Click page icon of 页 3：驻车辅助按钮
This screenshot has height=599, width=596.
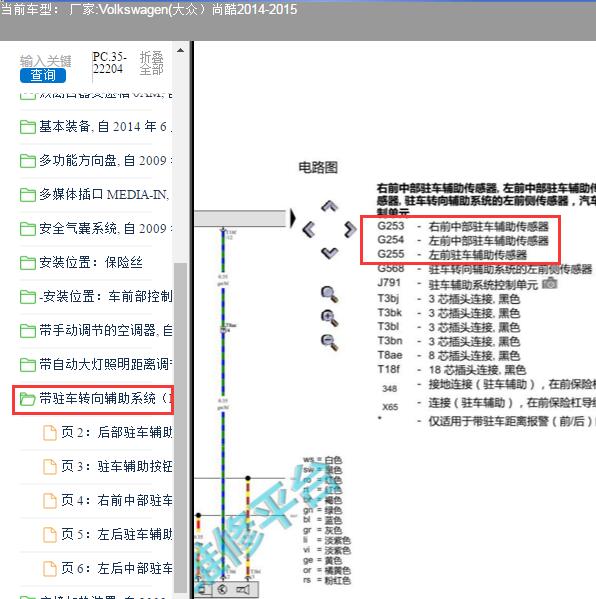(50, 467)
